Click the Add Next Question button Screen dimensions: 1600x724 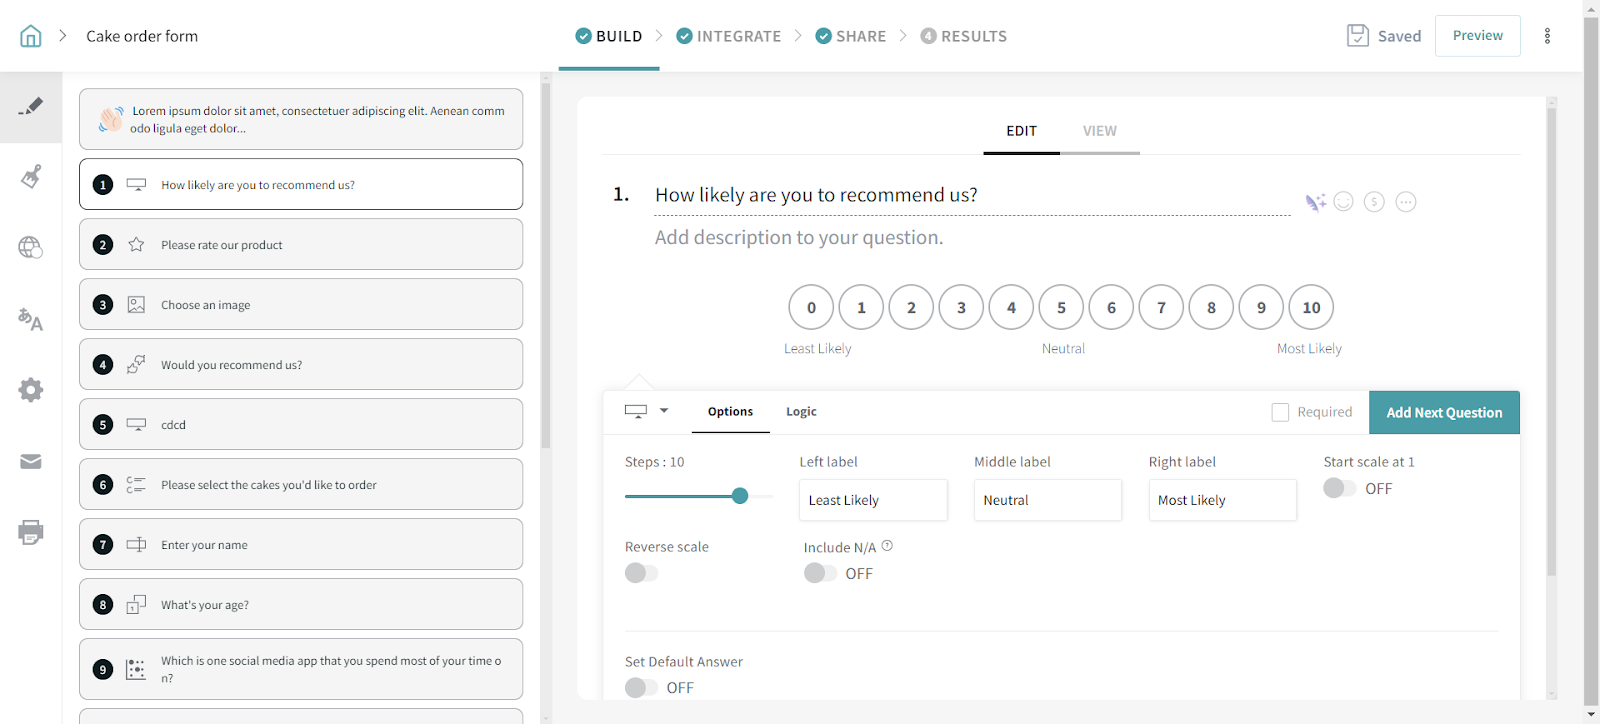tap(1444, 412)
